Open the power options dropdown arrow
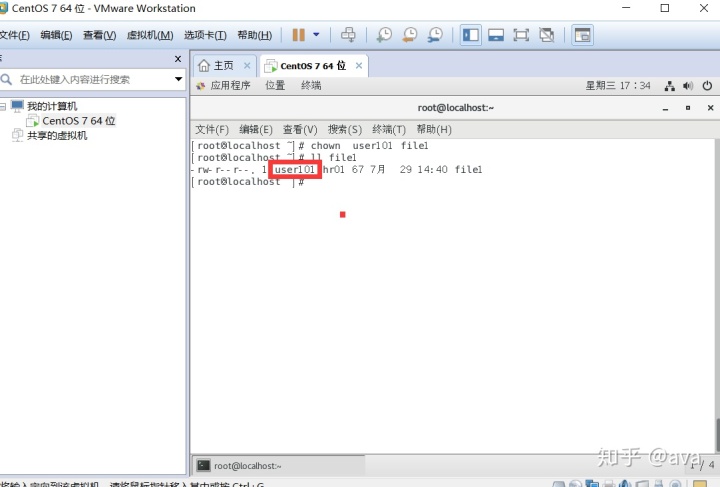The width and height of the screenshot is (720, 487). coord(316,34)
